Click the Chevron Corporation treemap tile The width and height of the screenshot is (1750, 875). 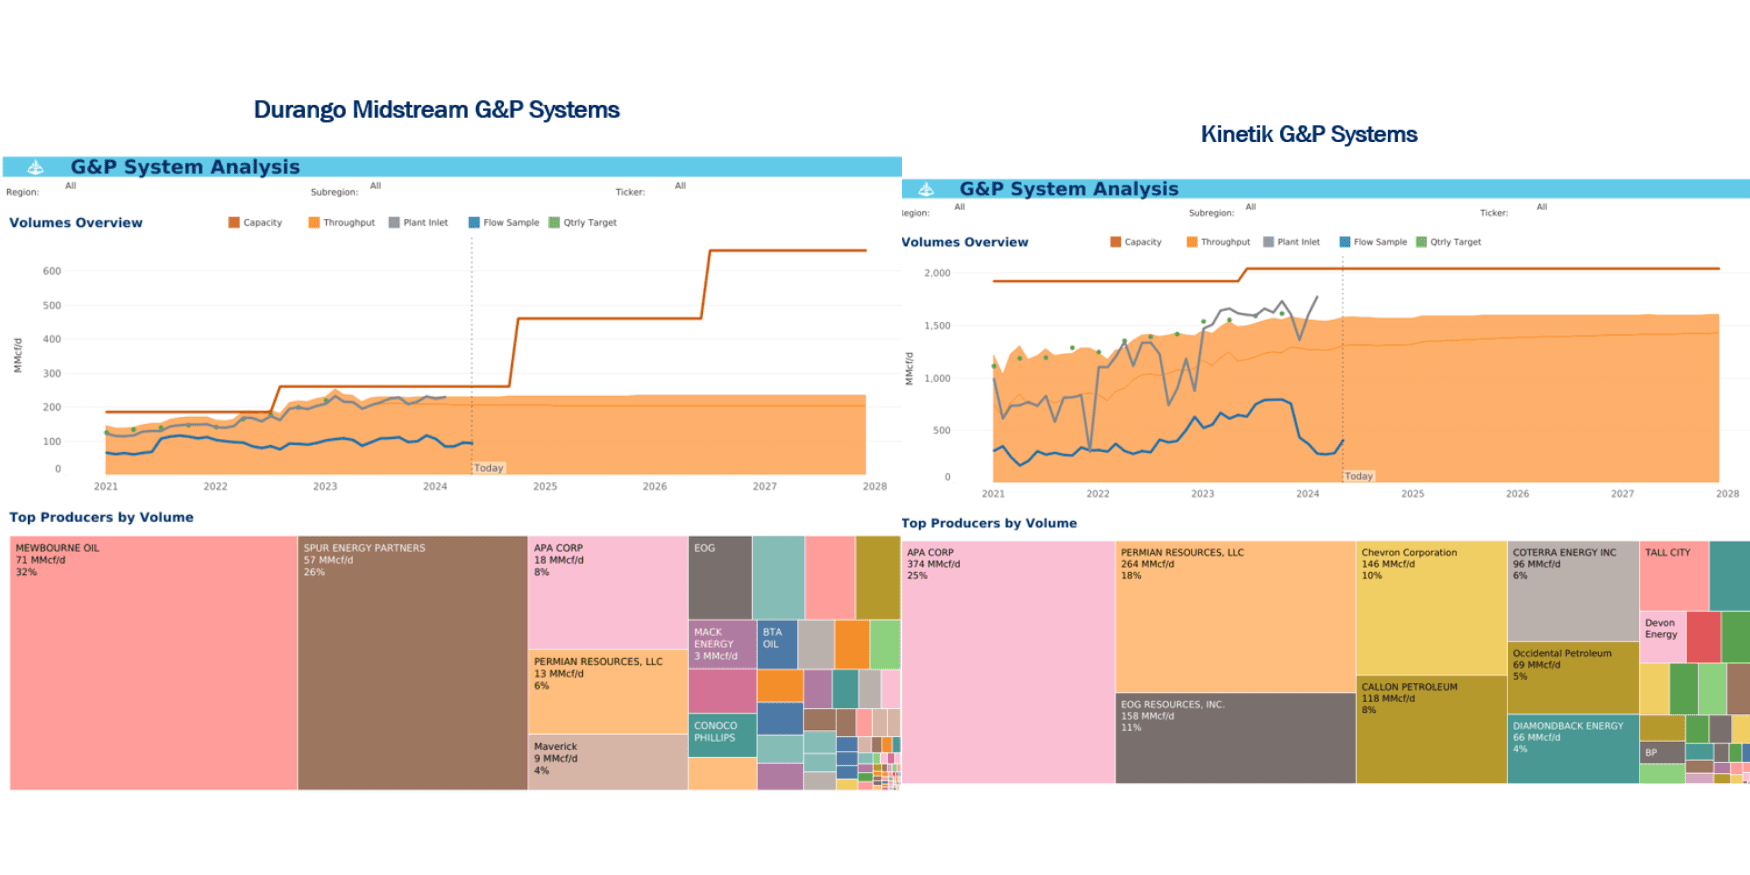point(1430,607)
